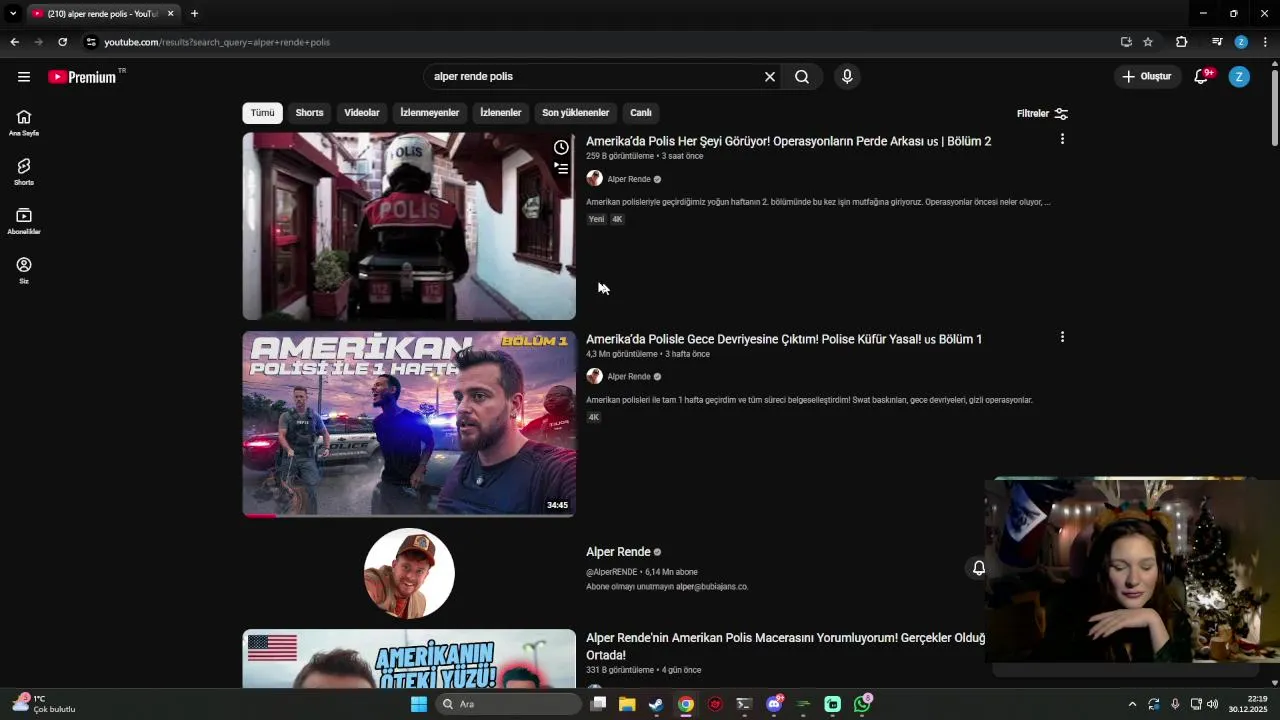Open the Amerikan Polisi ile 1 Hafta thumbnail
1280x720 pixels.
(409, 424)
